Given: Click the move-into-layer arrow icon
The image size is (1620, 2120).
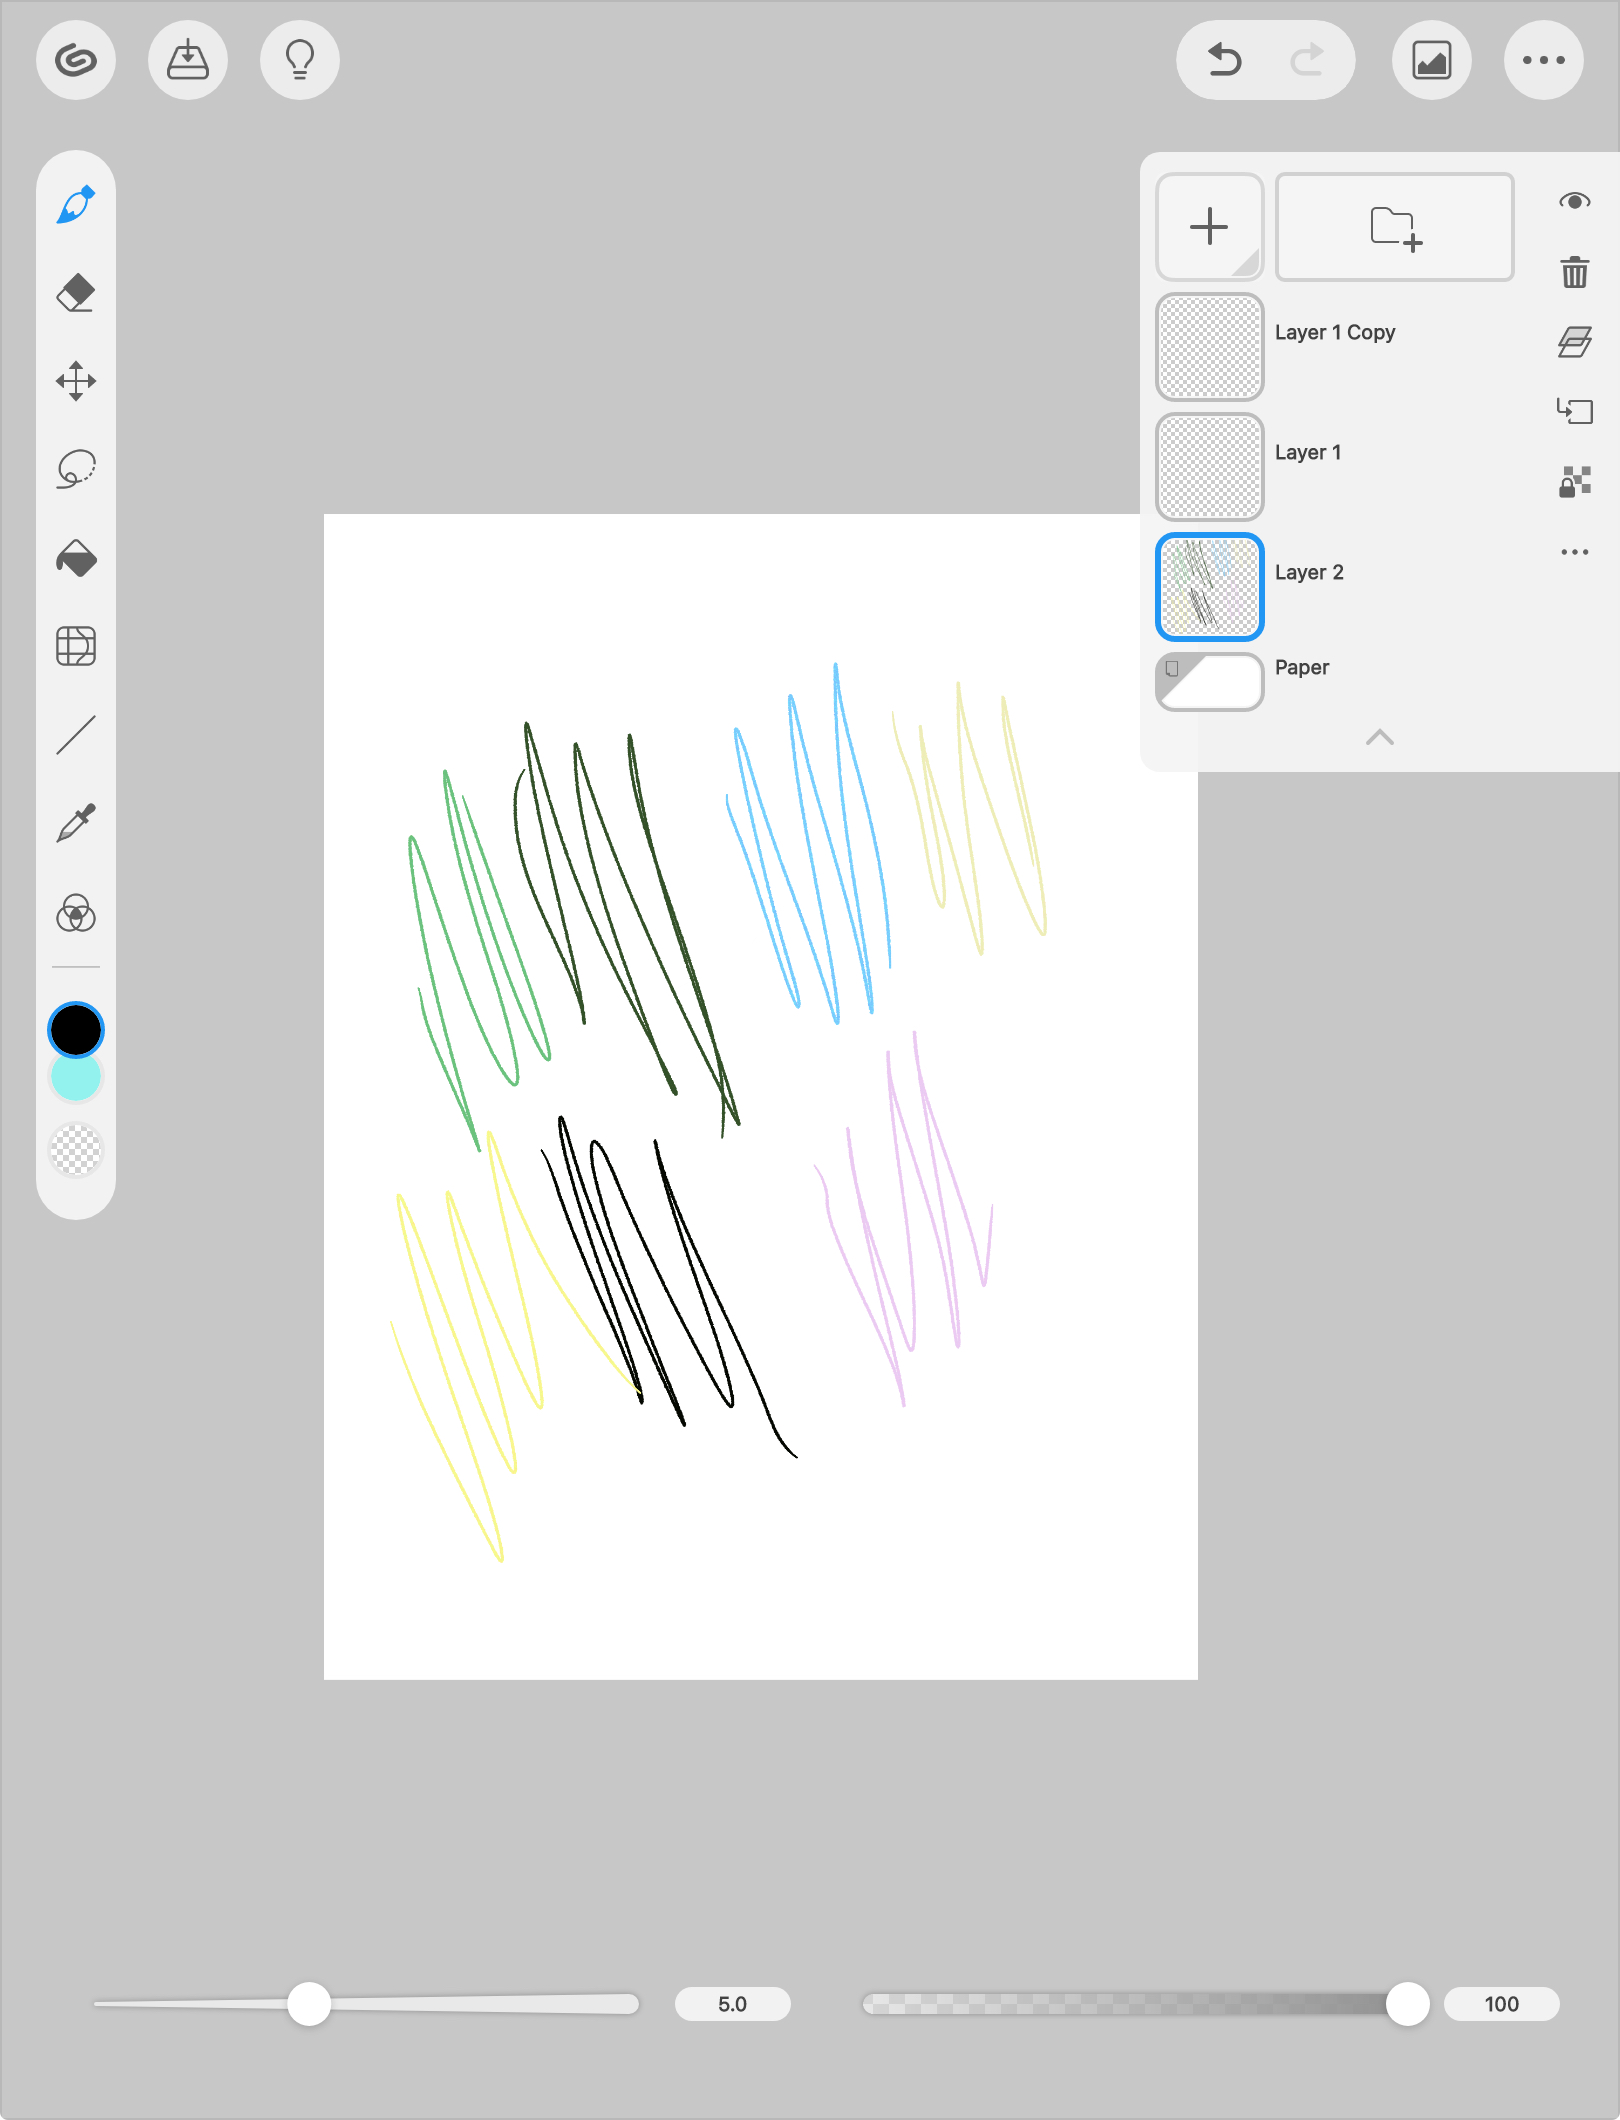Looking at the screenshot, I should click(1575, 411).
